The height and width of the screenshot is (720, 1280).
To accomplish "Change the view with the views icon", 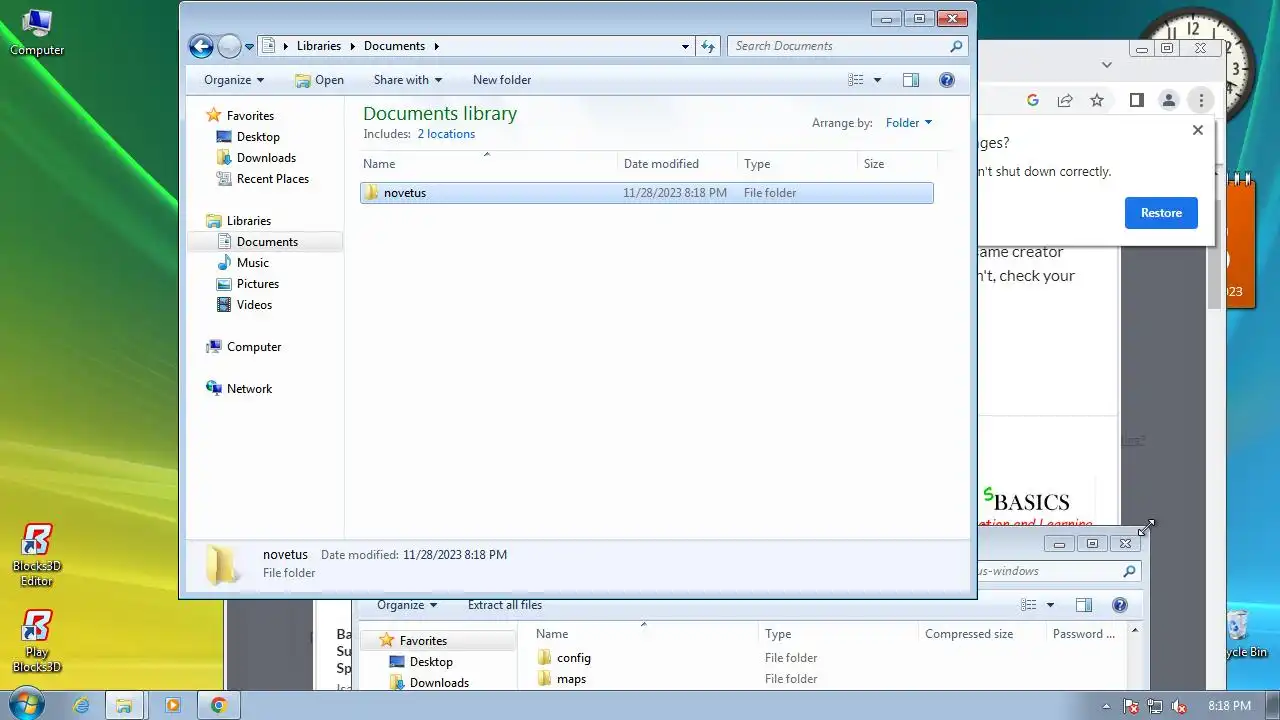I will (856, 80).
